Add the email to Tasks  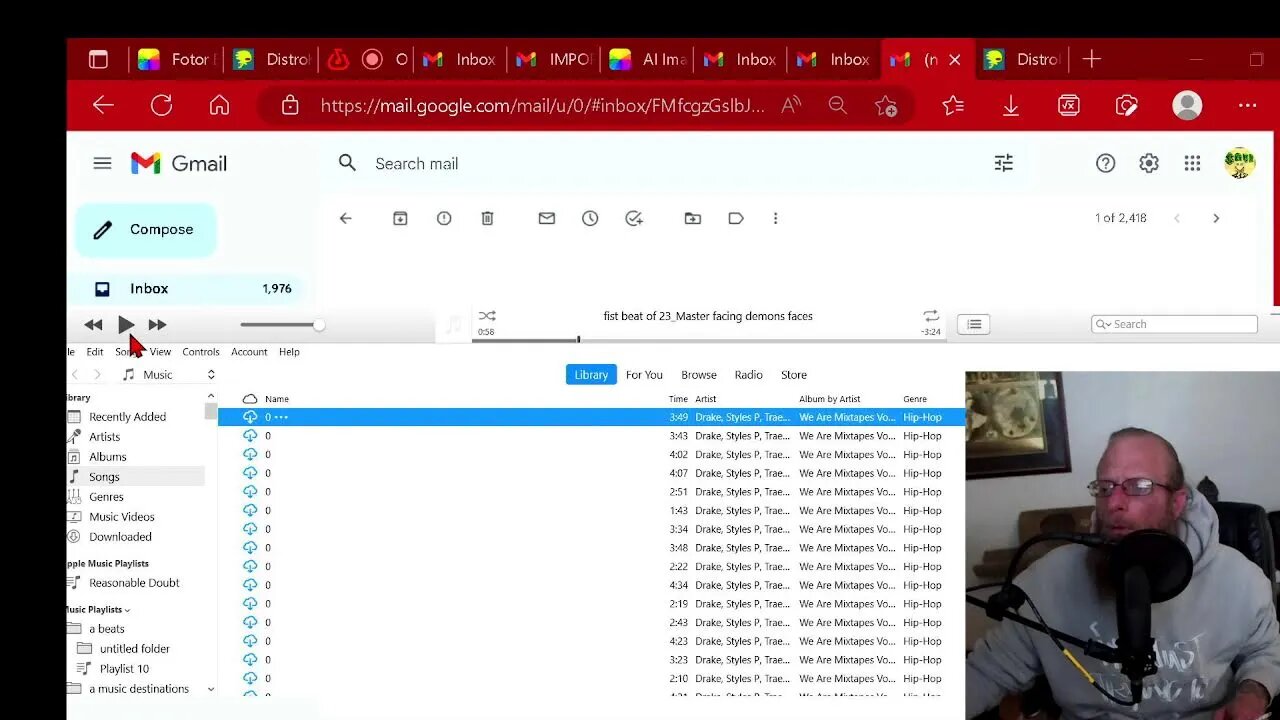(x=634, y=218)
